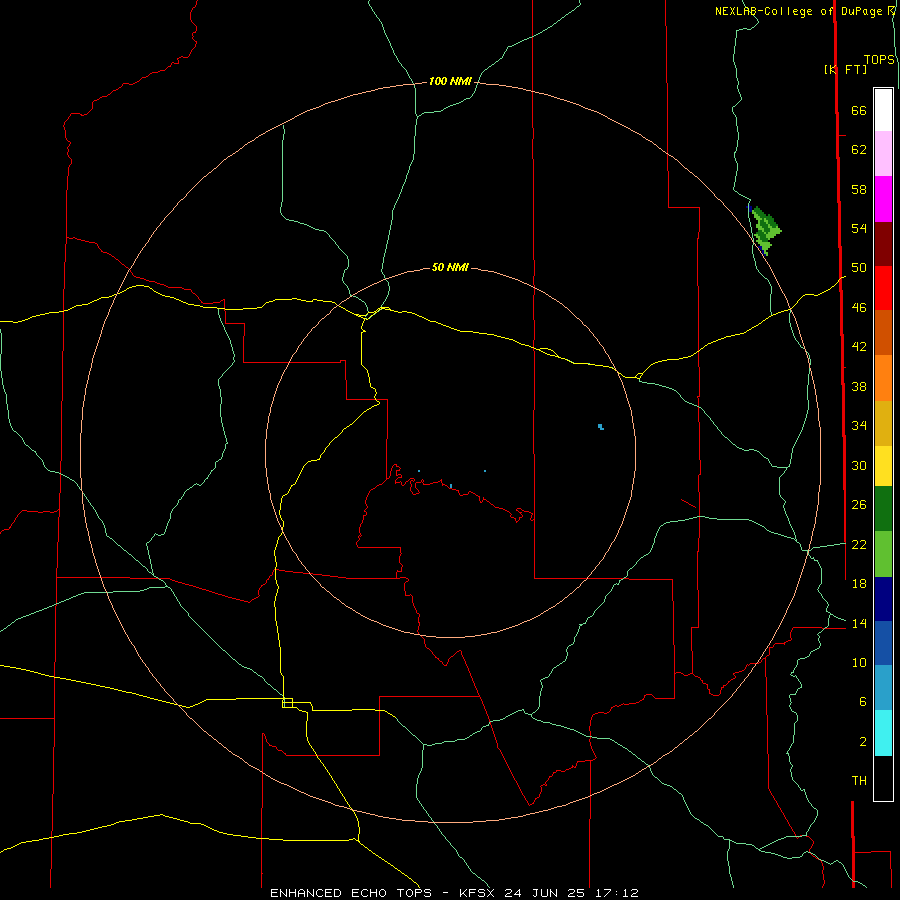Click the green echo cluster on the 100 NMI ring
The width and height of the screenshot is (900, 900).
[766, 230]
